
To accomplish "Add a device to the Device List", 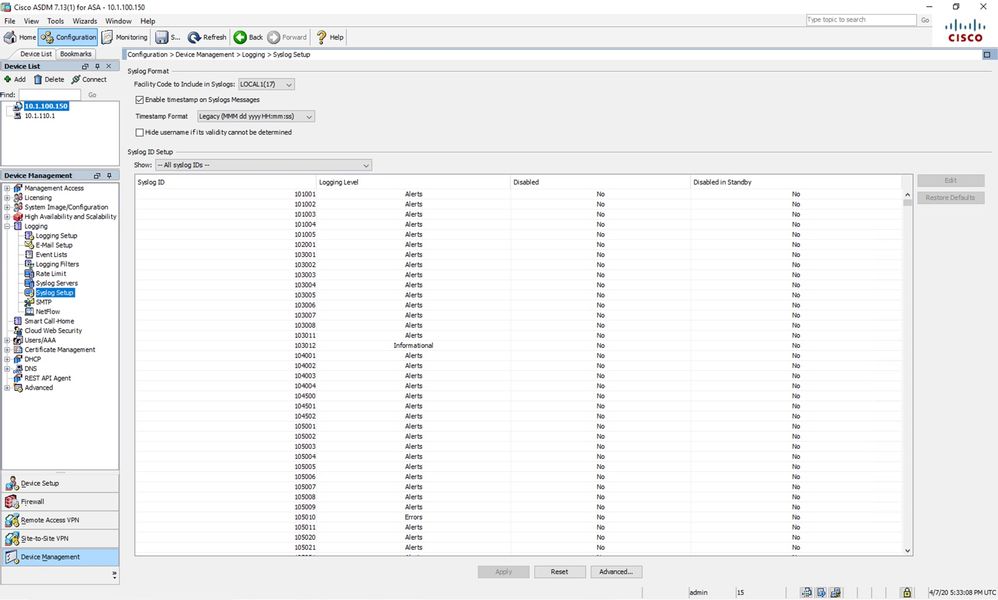I will 15,80.
